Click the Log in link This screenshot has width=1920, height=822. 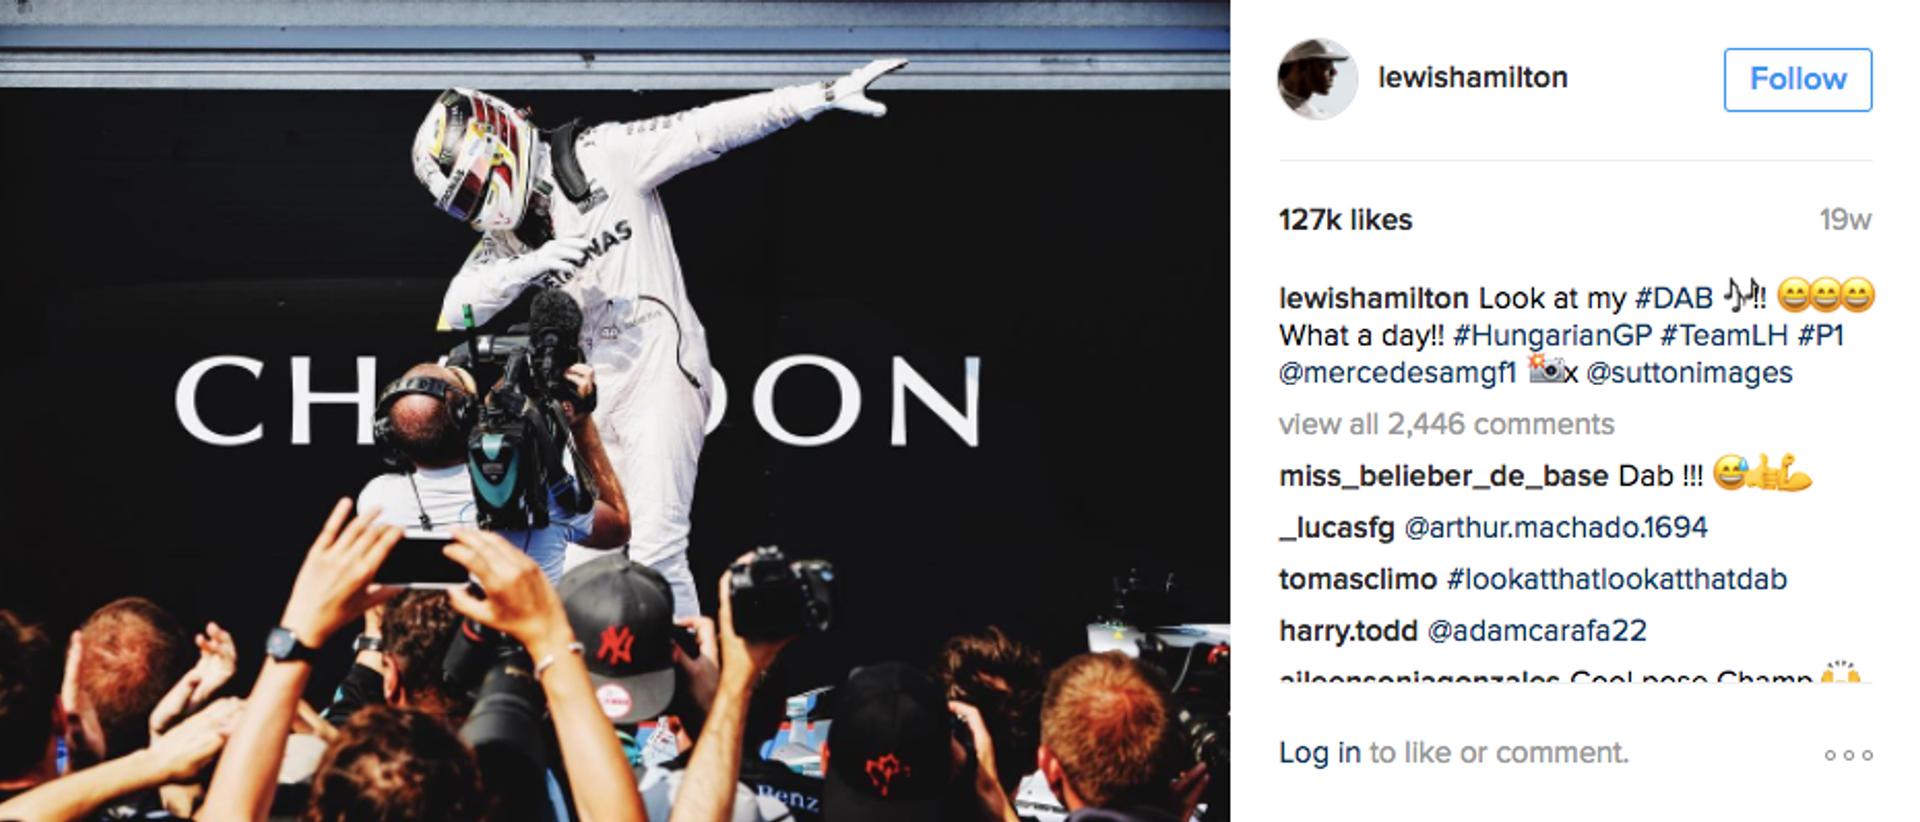click(1320, 753)
